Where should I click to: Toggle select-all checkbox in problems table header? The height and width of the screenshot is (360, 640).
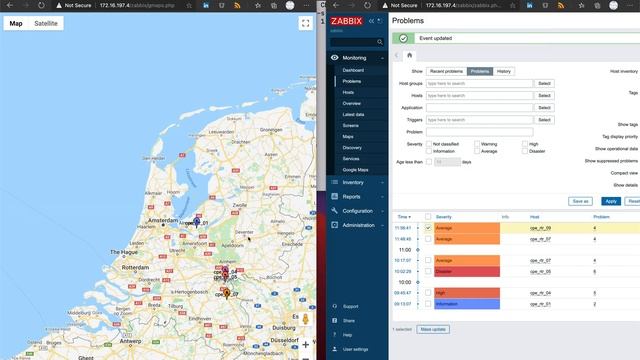coord(428,217)
